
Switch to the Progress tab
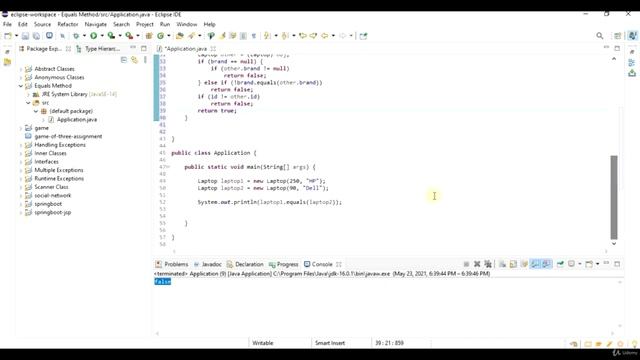tap(283, 264)
